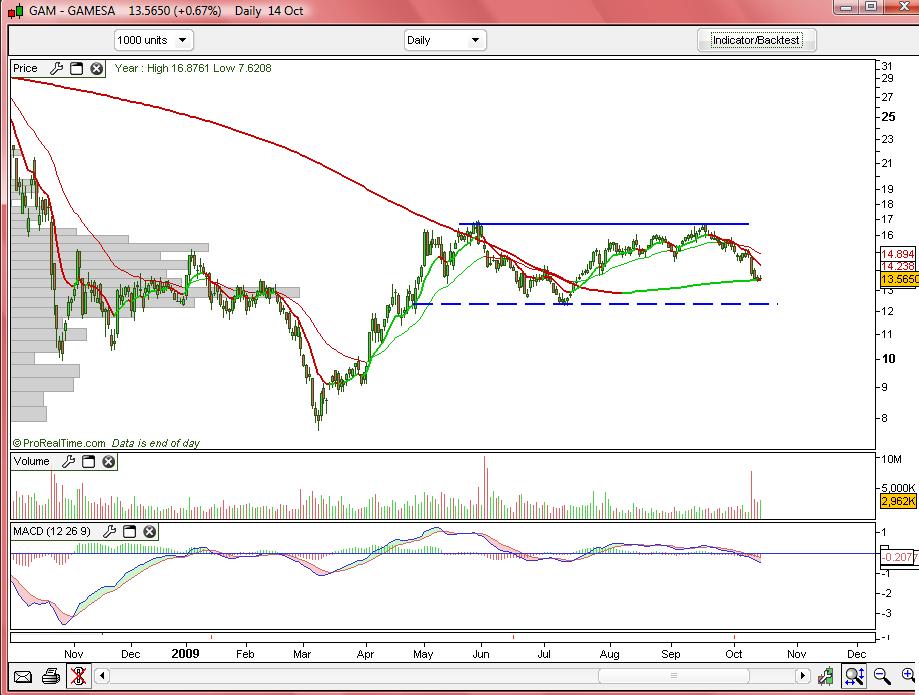Image resolution: width=919 pixels, height=695 pixels.
Task: Click the Price panel label
Action: [25, 69]
